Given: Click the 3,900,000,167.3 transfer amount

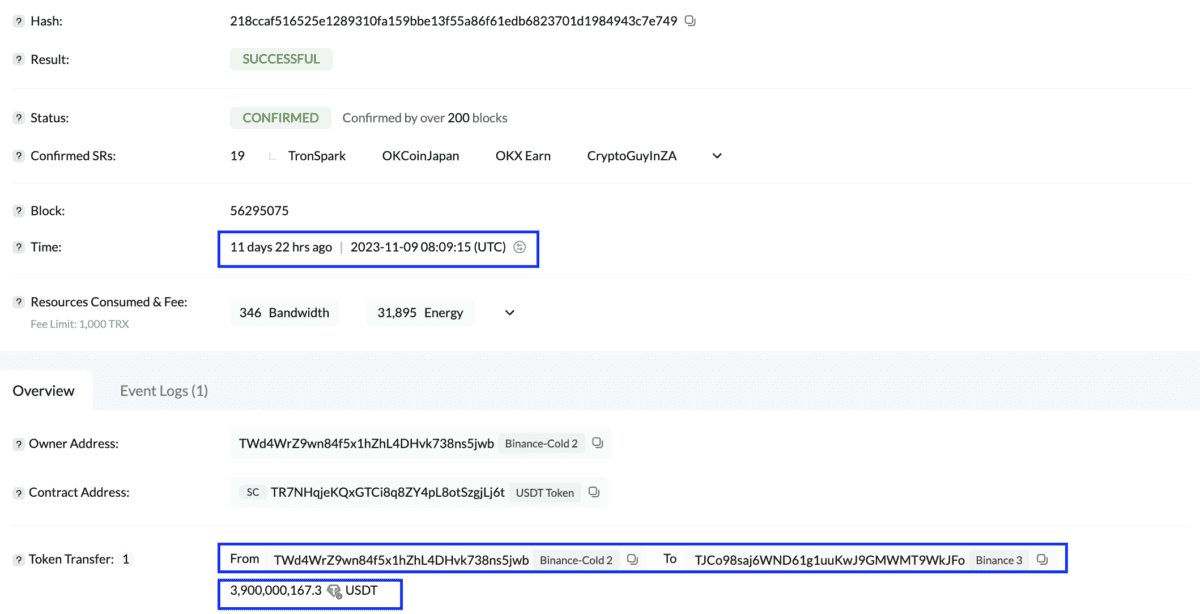Looking at the screenshot, I should pyautogui.click(x=276, y=591).
